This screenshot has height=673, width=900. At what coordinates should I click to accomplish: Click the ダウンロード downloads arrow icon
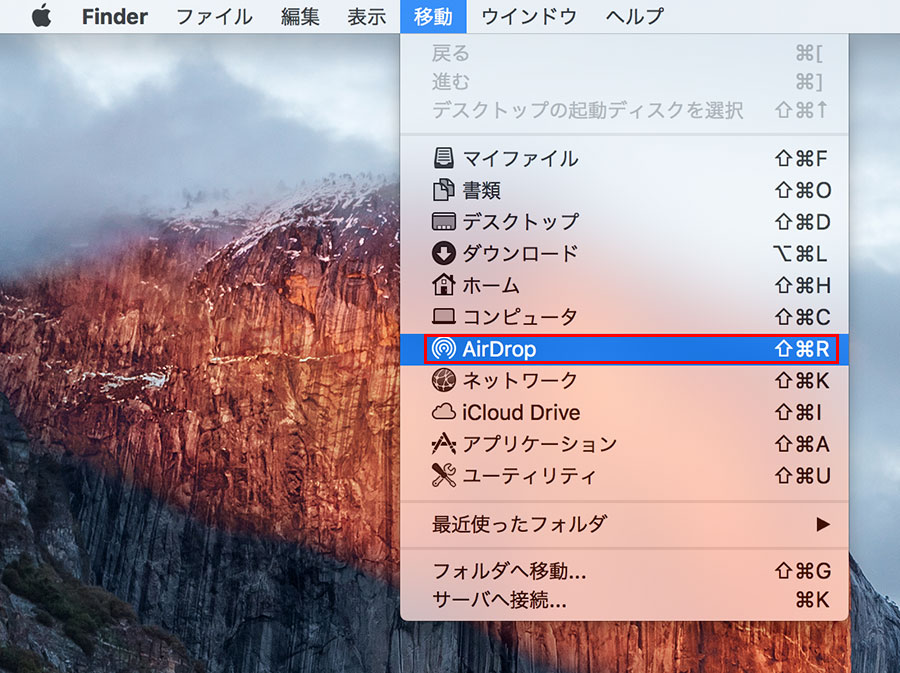[x=443, y=253]
